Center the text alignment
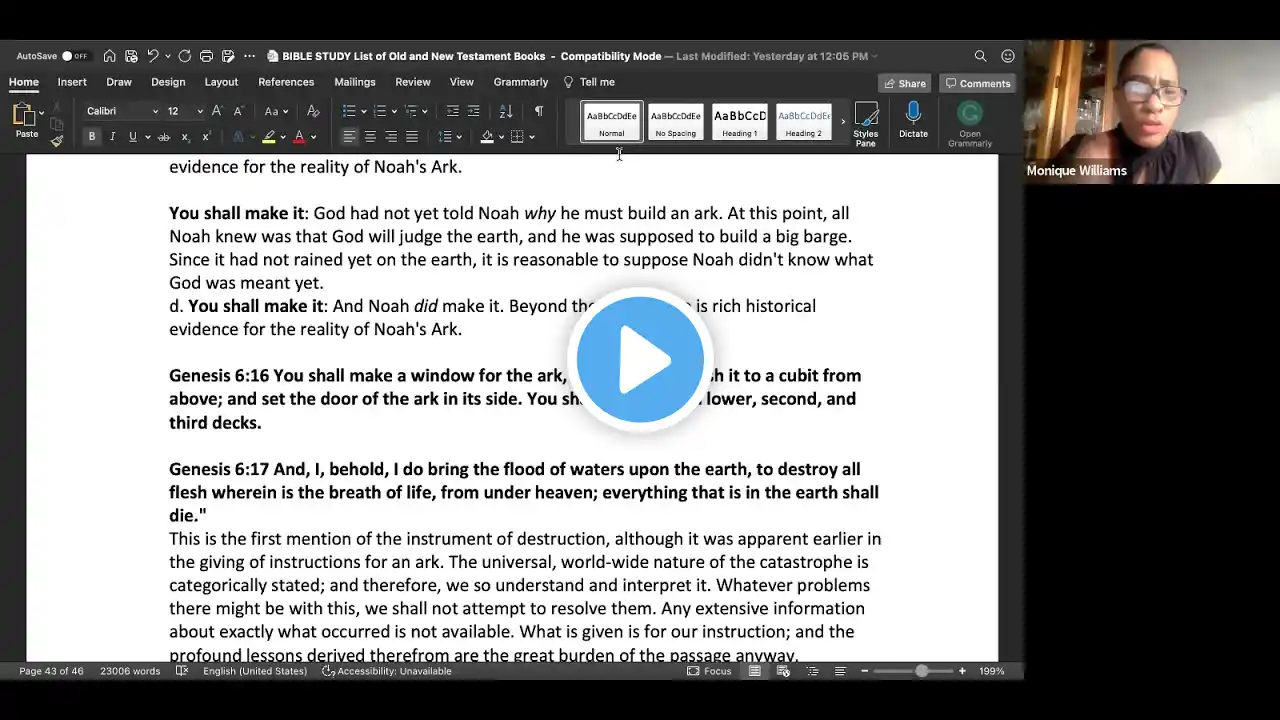 [370, 137]
